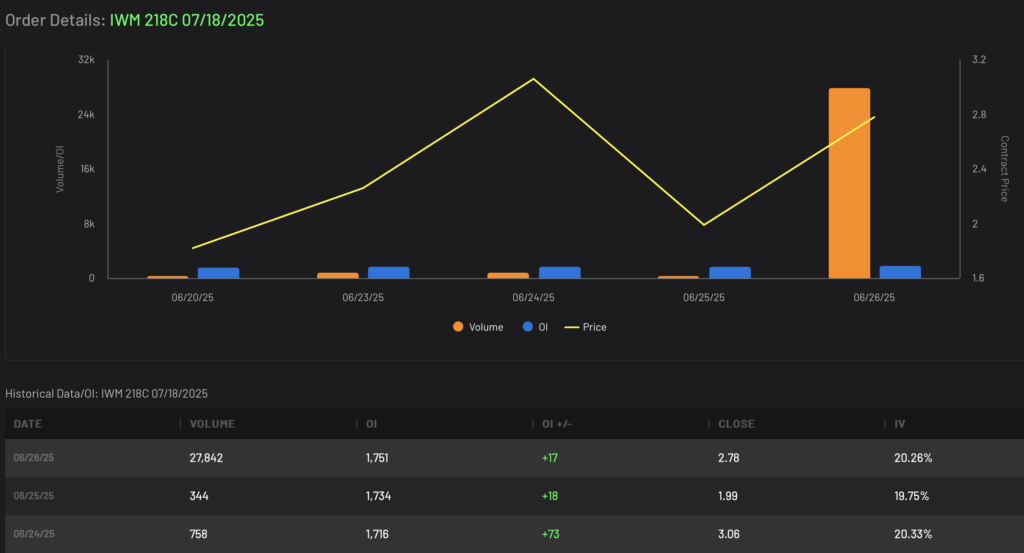The image size is (1024, 553).
Task: Select the volume value 758
Action: click(199, 533)
